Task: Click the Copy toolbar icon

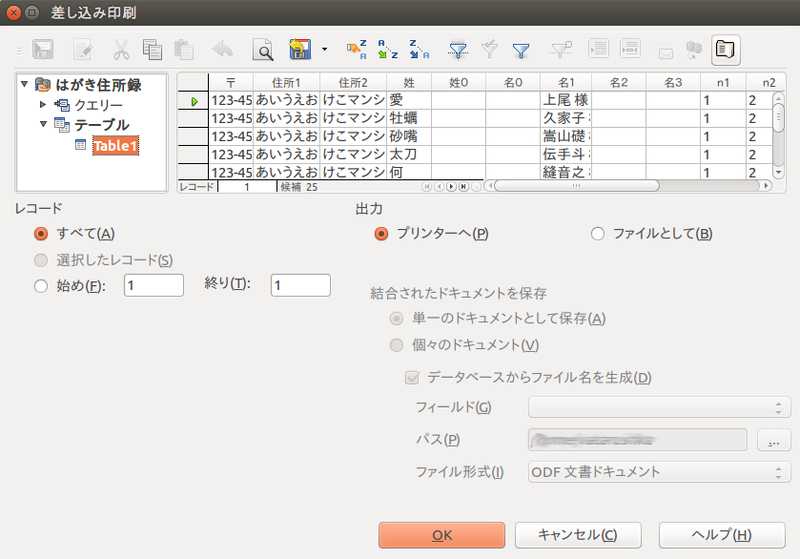Action: coord(152,49)
